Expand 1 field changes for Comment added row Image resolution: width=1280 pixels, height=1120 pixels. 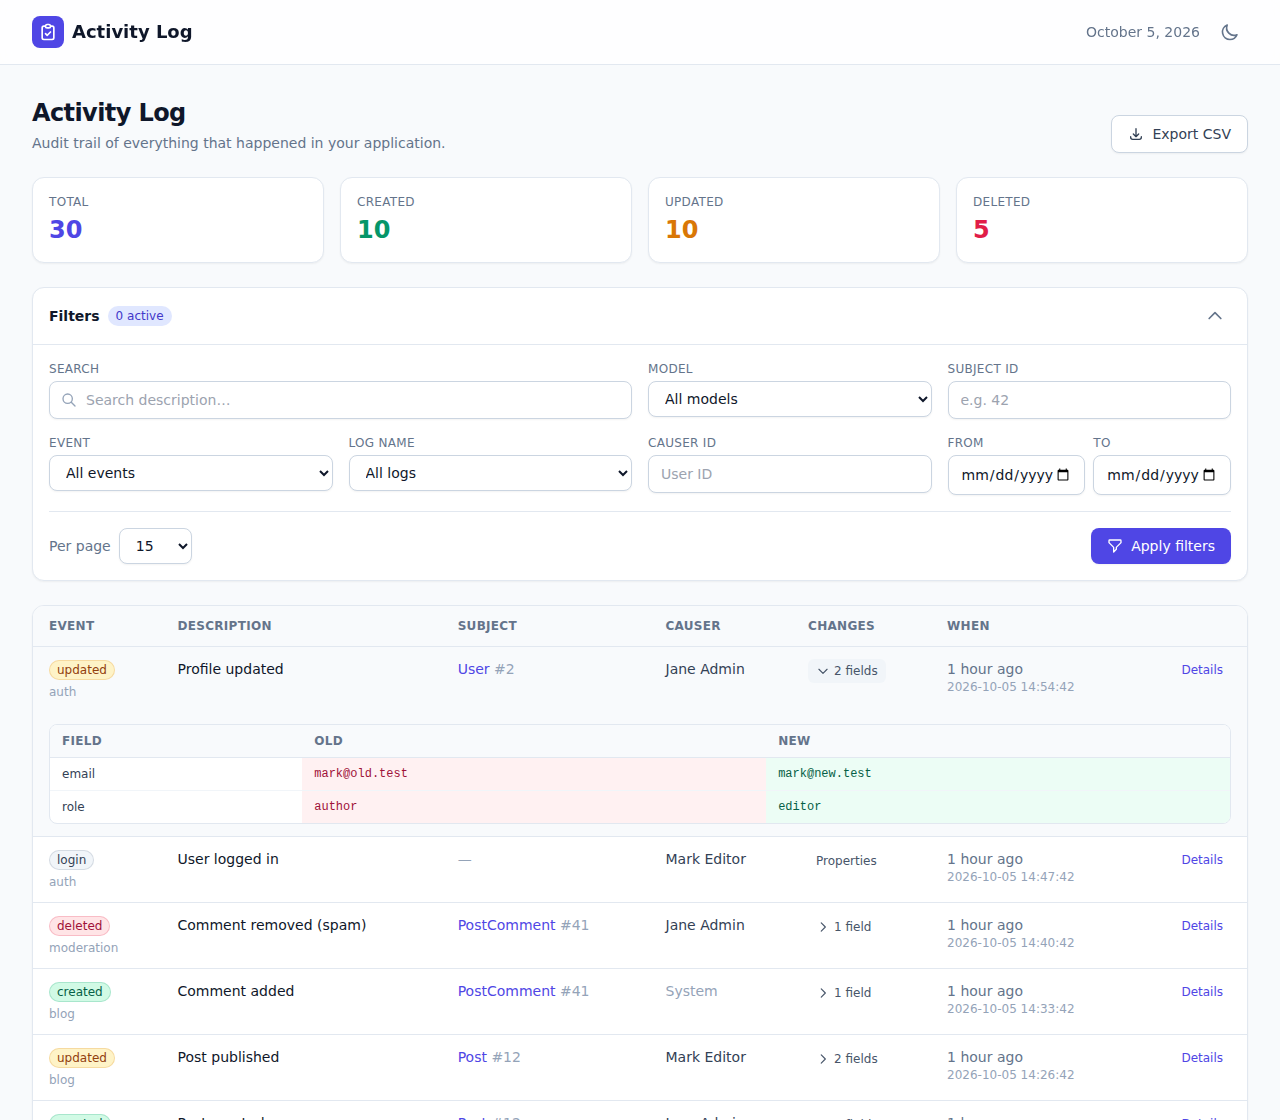click(x=845, y=993)
